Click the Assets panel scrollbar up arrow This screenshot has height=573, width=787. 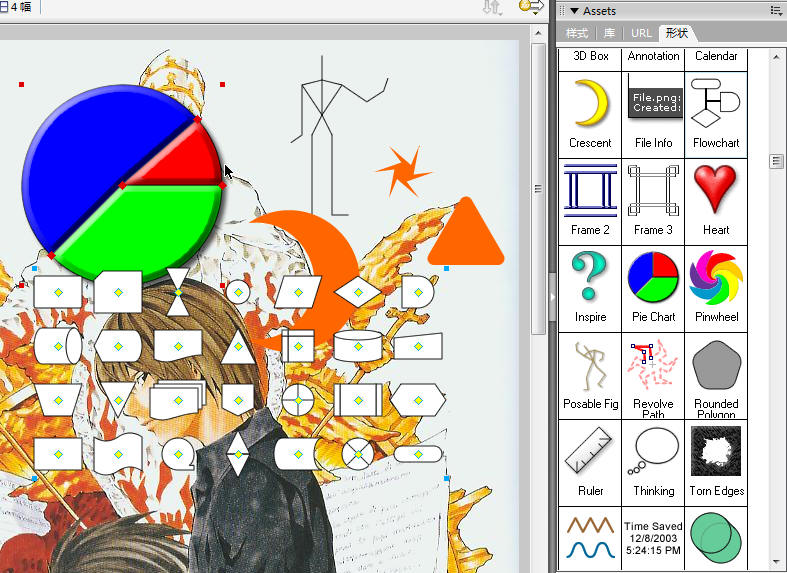[x=776, y=57]
